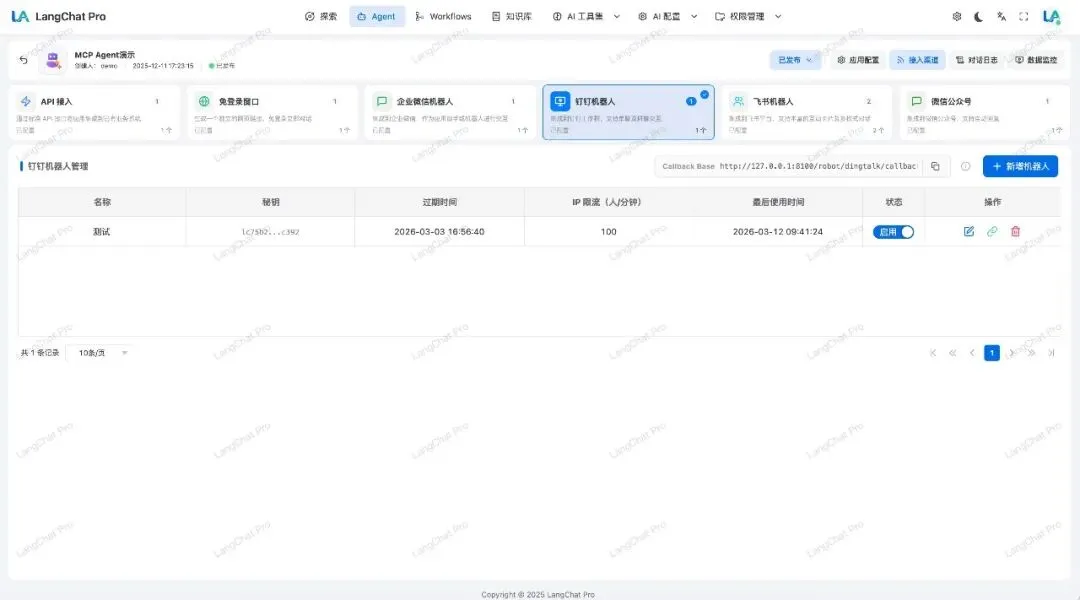Select the 微信公众号 channel card
The width and height of the screenshot is (1080, 600).
point(984,112)
